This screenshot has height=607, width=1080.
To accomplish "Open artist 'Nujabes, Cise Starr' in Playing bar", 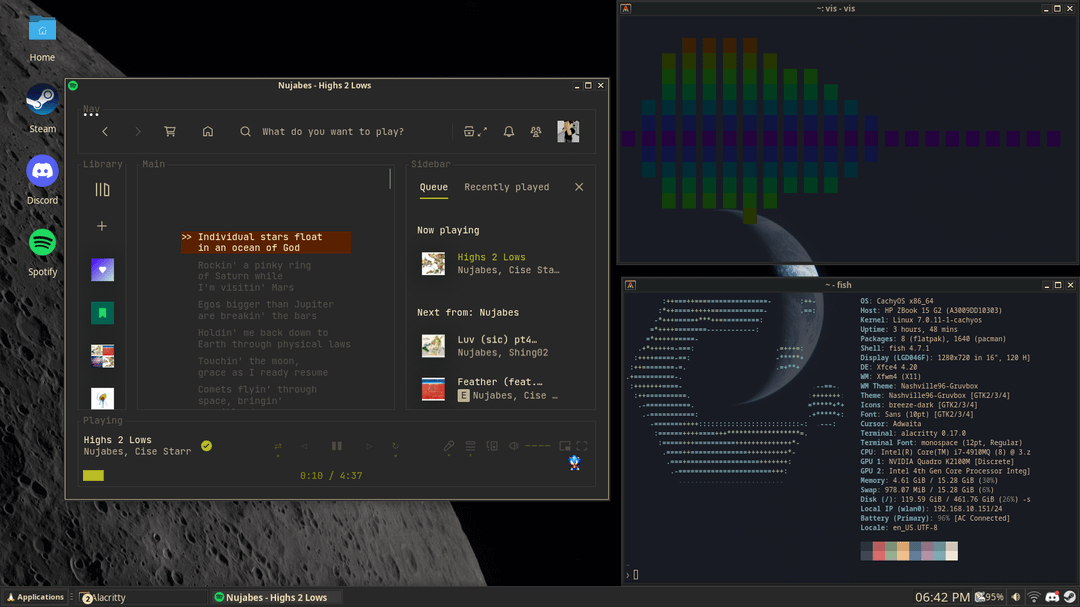I will (137, 452).
